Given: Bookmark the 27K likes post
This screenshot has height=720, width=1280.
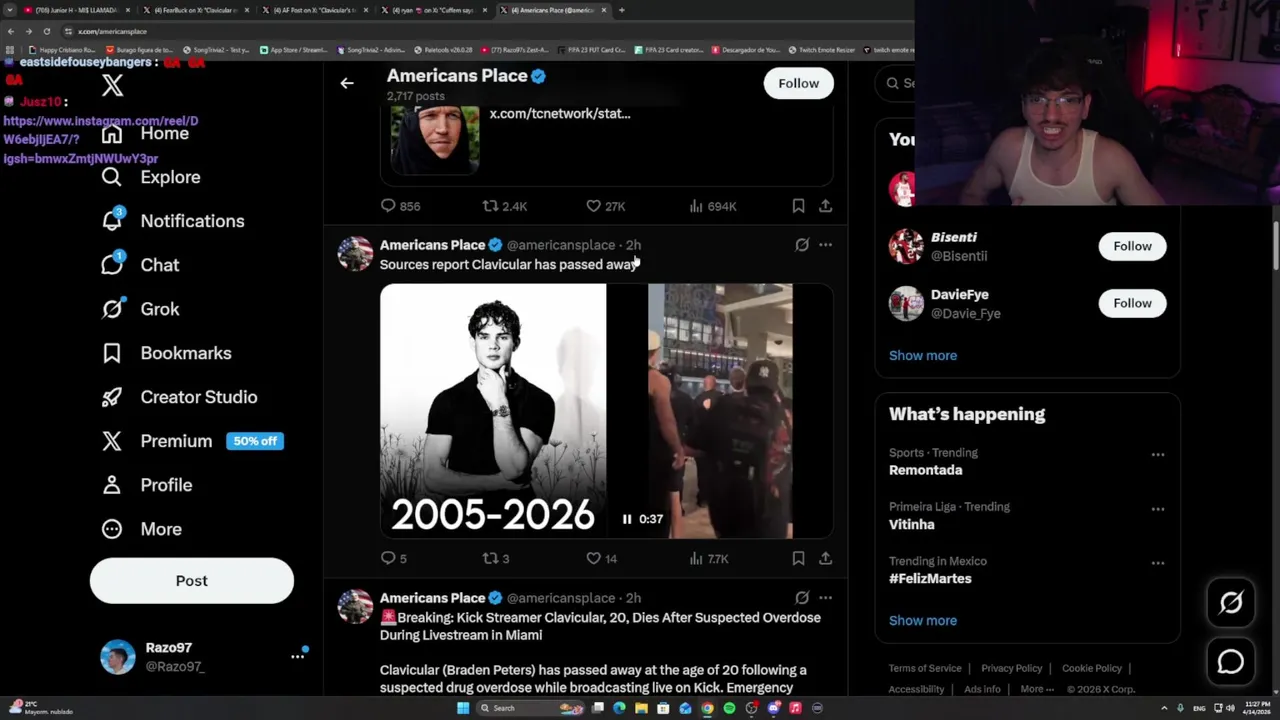Looking at the screenshot, I should [798, 206].
